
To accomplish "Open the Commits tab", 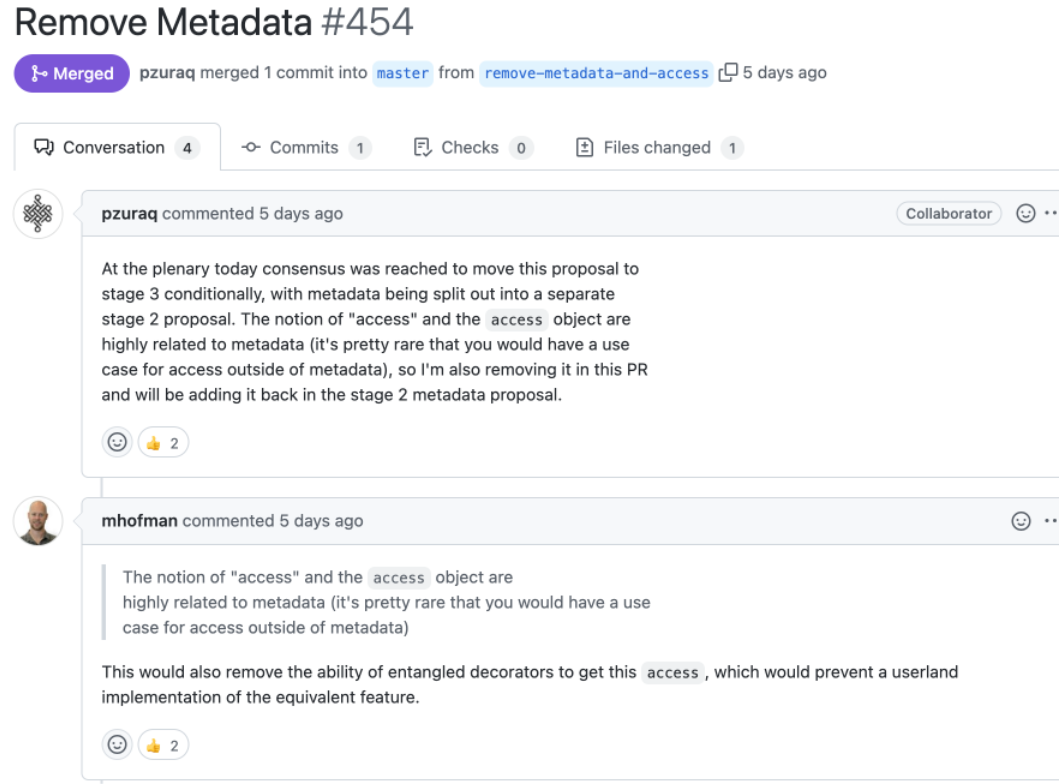I will click(305, 148).
